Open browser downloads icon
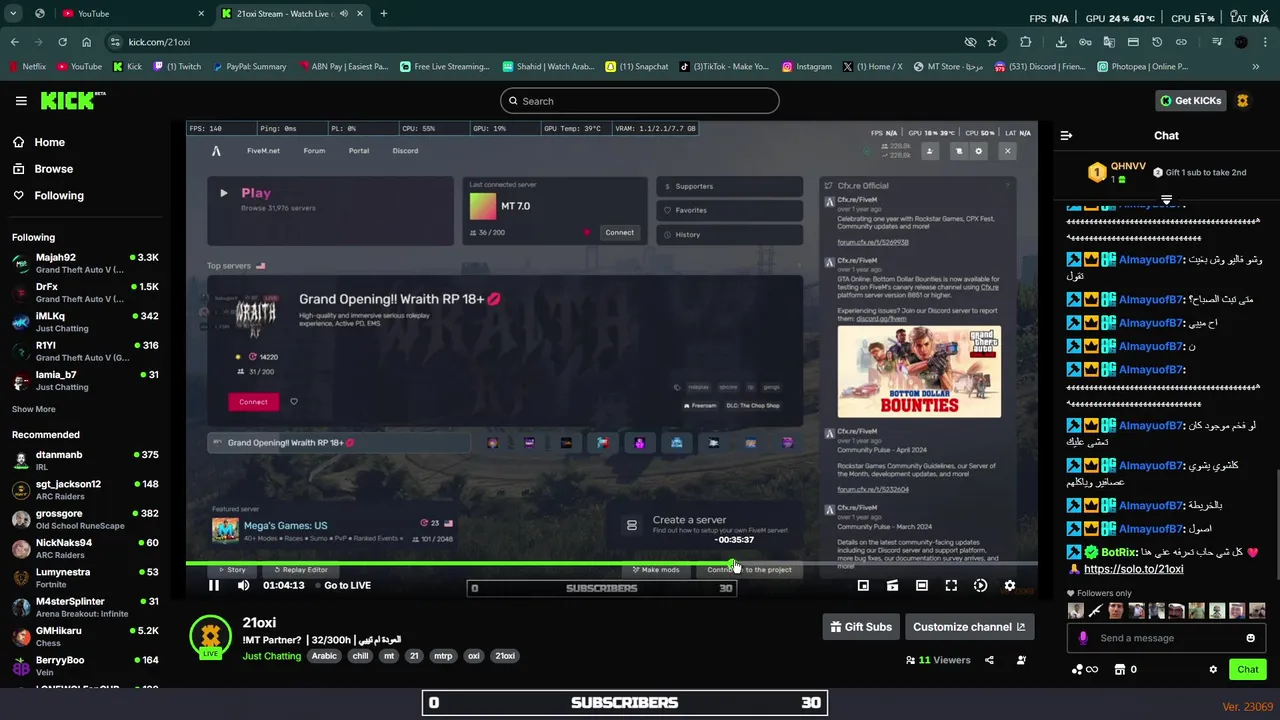 point(1061,42)
